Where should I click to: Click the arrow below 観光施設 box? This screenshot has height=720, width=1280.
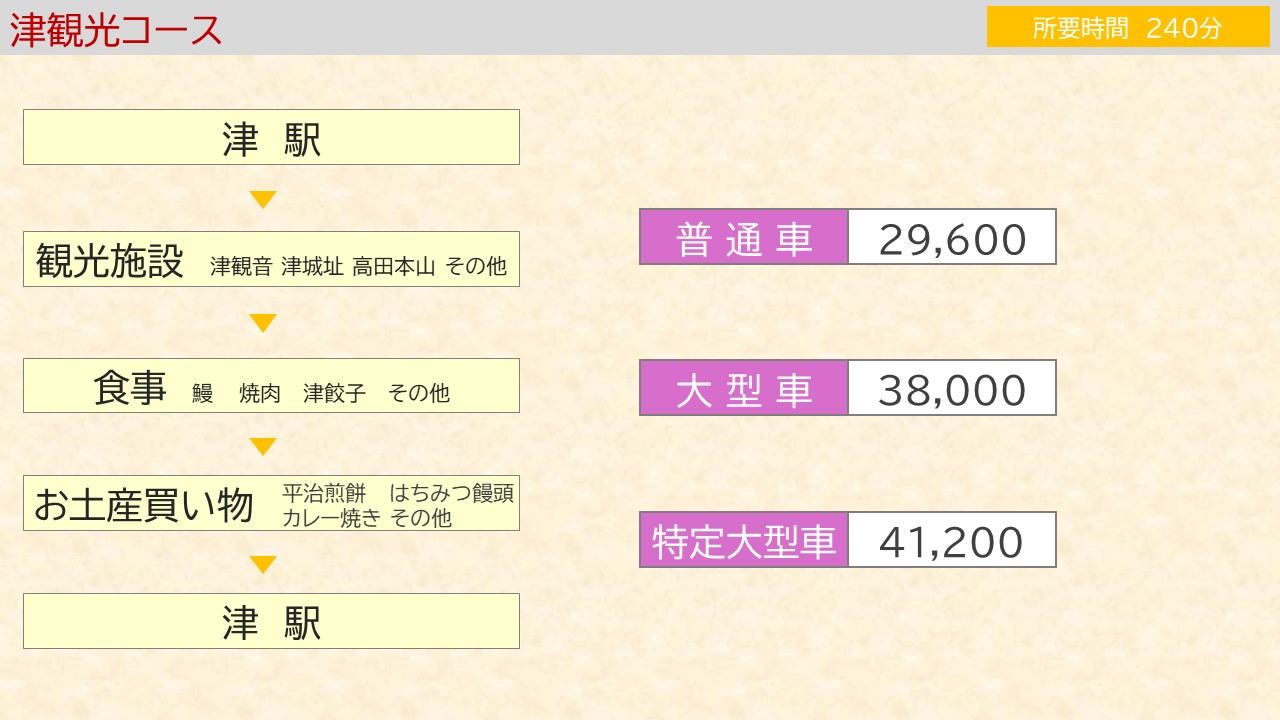(x=263, y=323)
